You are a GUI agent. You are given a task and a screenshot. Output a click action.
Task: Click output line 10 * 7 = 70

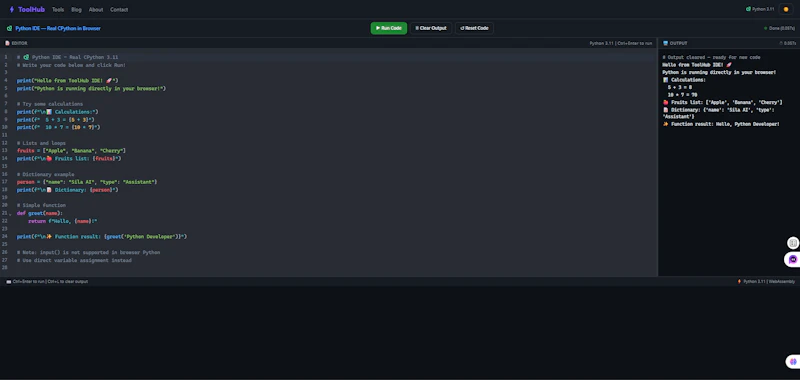(682, 95)
